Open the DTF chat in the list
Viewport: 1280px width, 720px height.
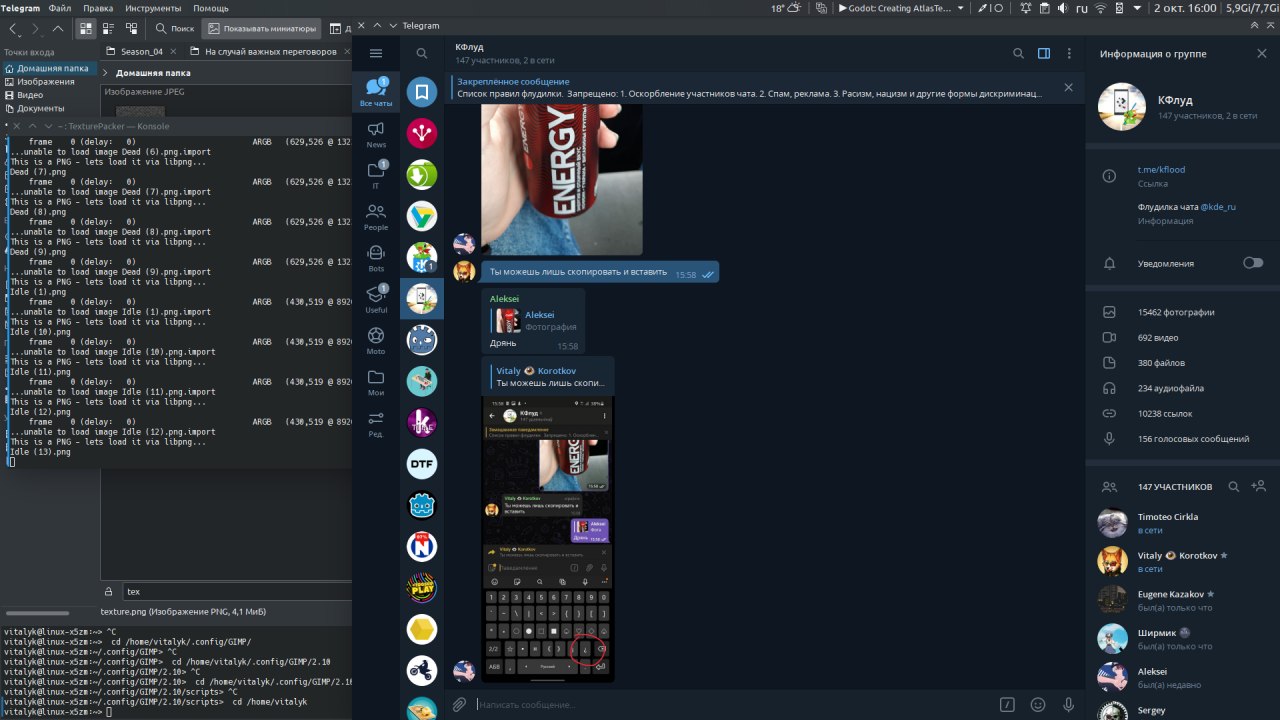click(422, 464)
